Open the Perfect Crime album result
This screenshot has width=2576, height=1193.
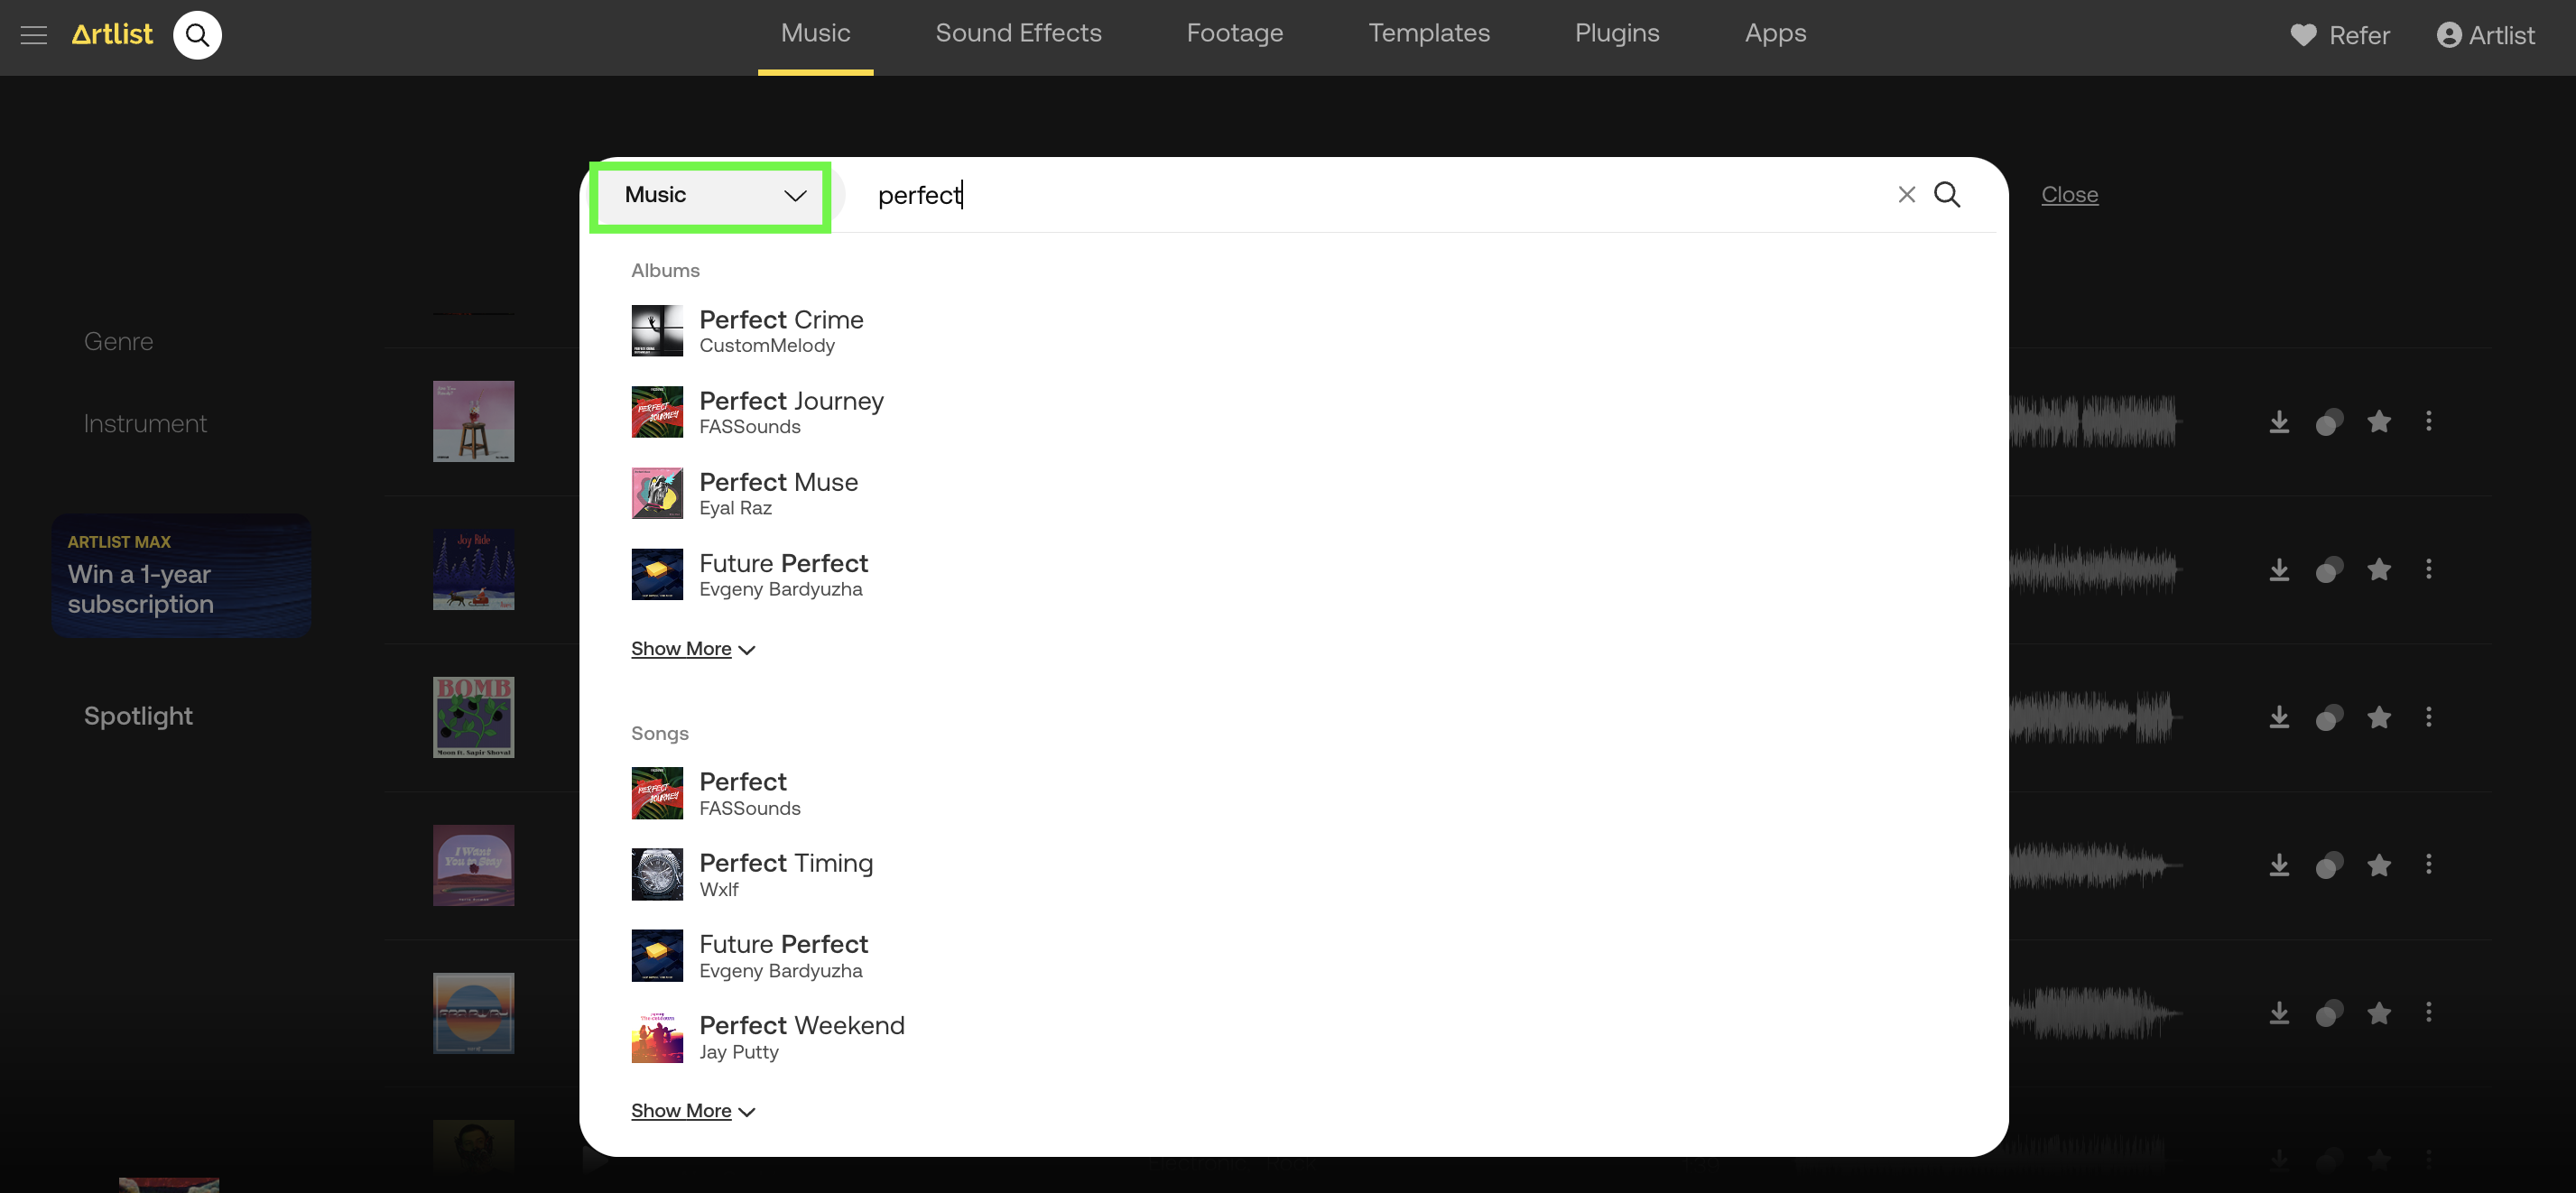click(747, 331)
